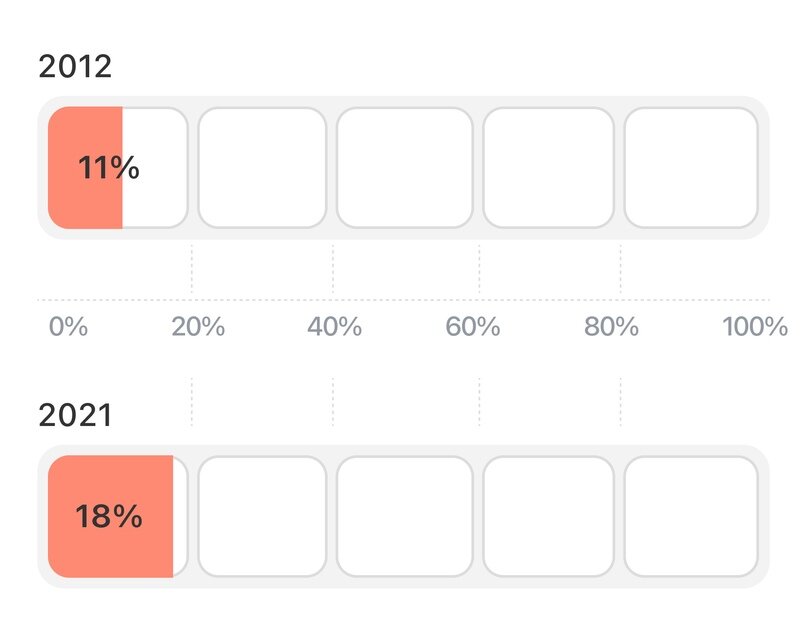The image size is (807, 639).
Task: Select the 2021 bar's fourth empty box
Action: [549, 517]
